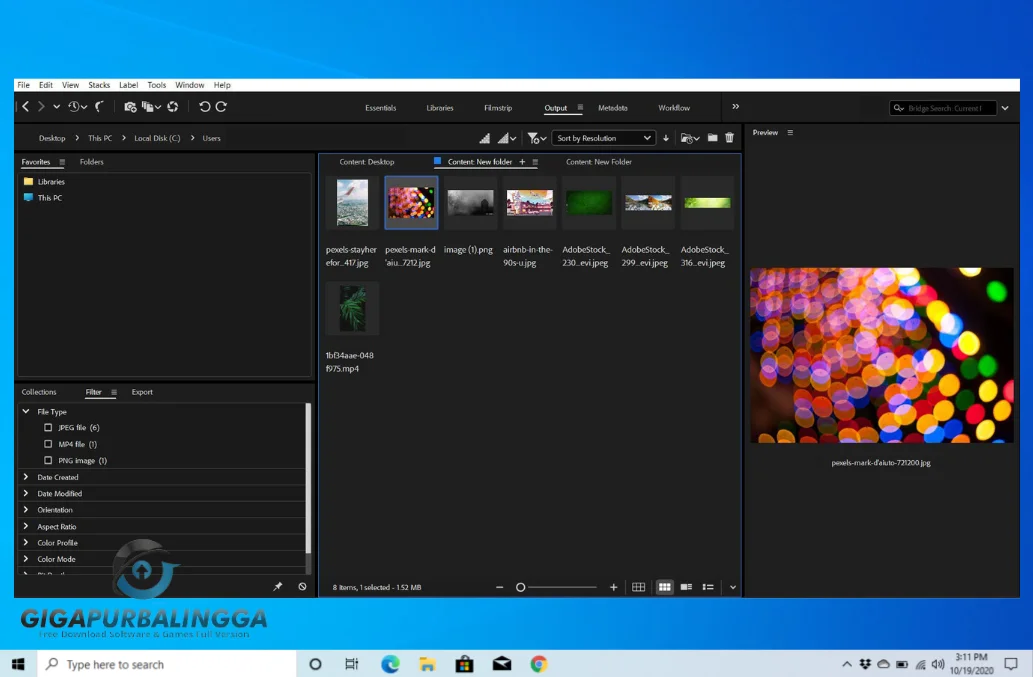The height and width of the screenshot is (677, 1033).
Task: Create a new folder
Action: pyautogui.click(x=712, y=137)
